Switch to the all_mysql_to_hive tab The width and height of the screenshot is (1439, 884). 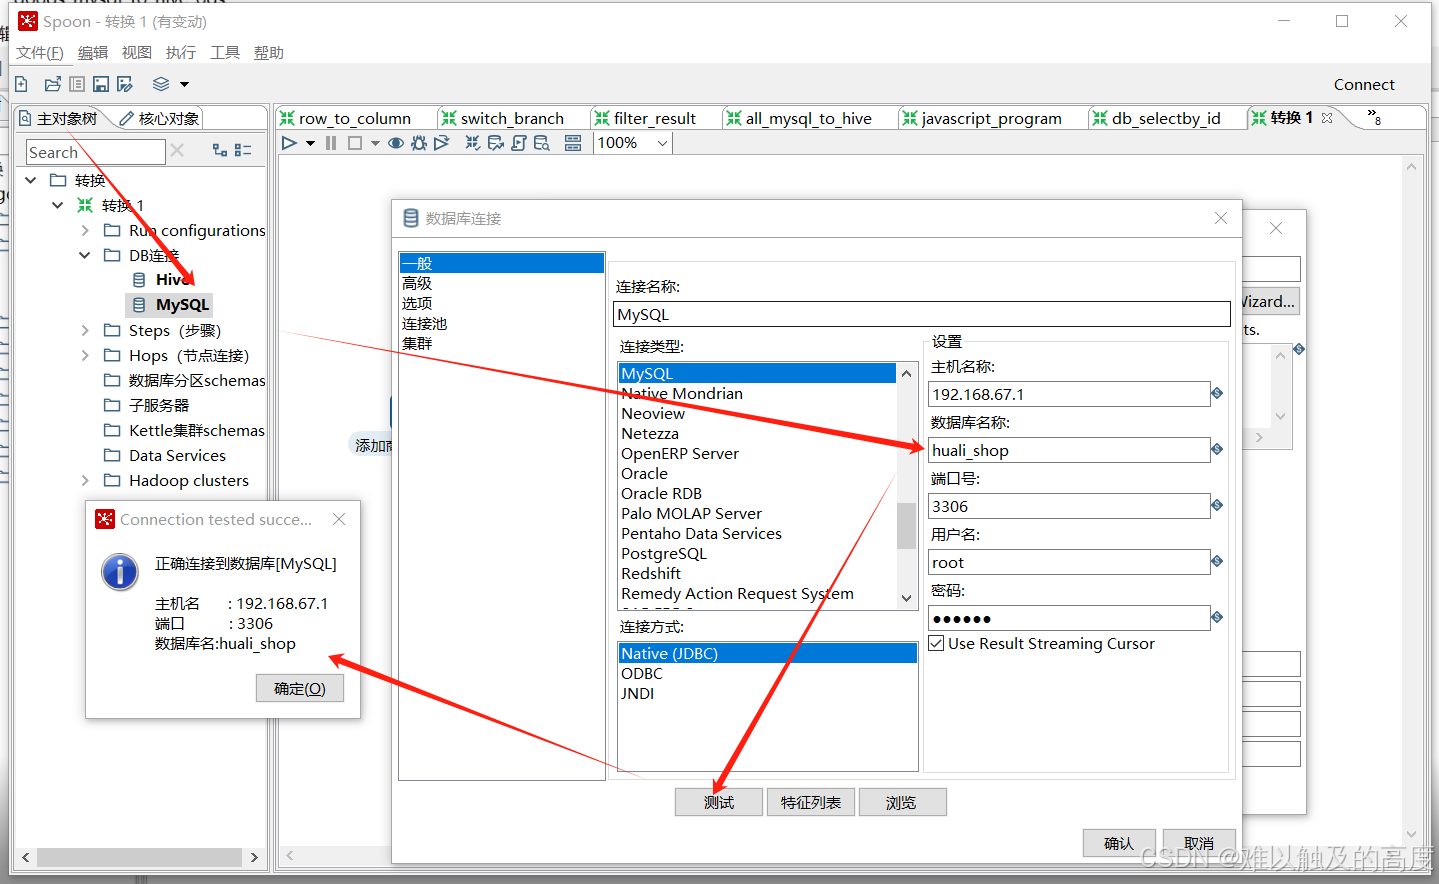799,118
